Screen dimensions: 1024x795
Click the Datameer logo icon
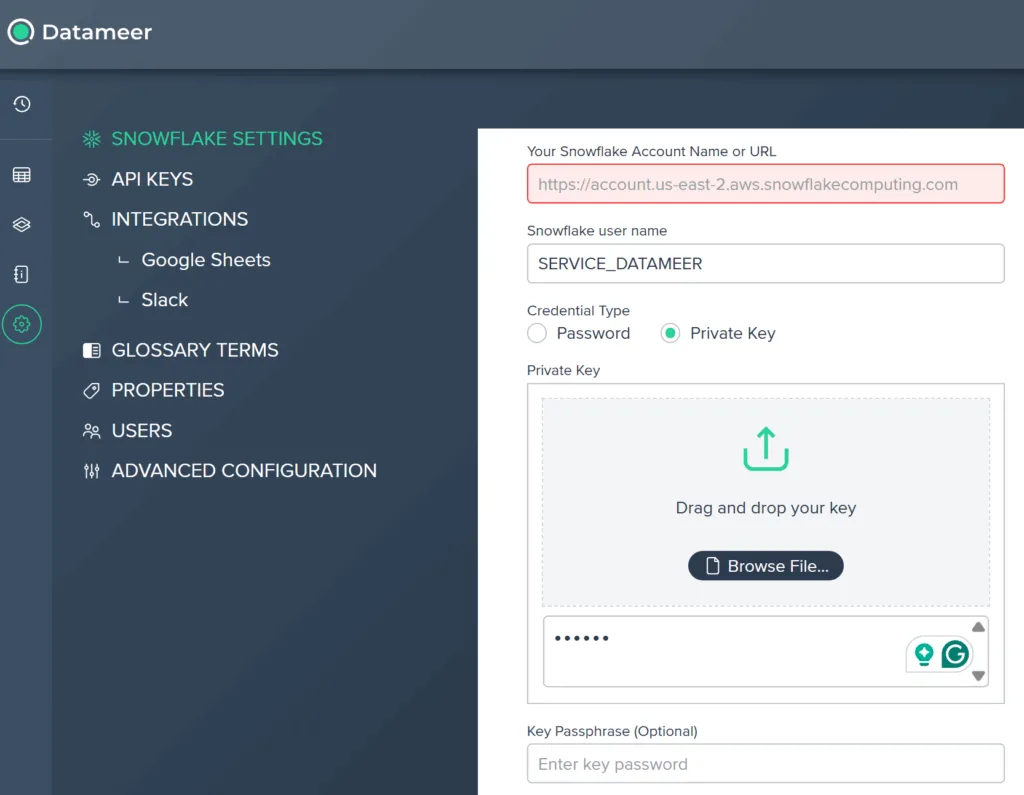point(20,31)
